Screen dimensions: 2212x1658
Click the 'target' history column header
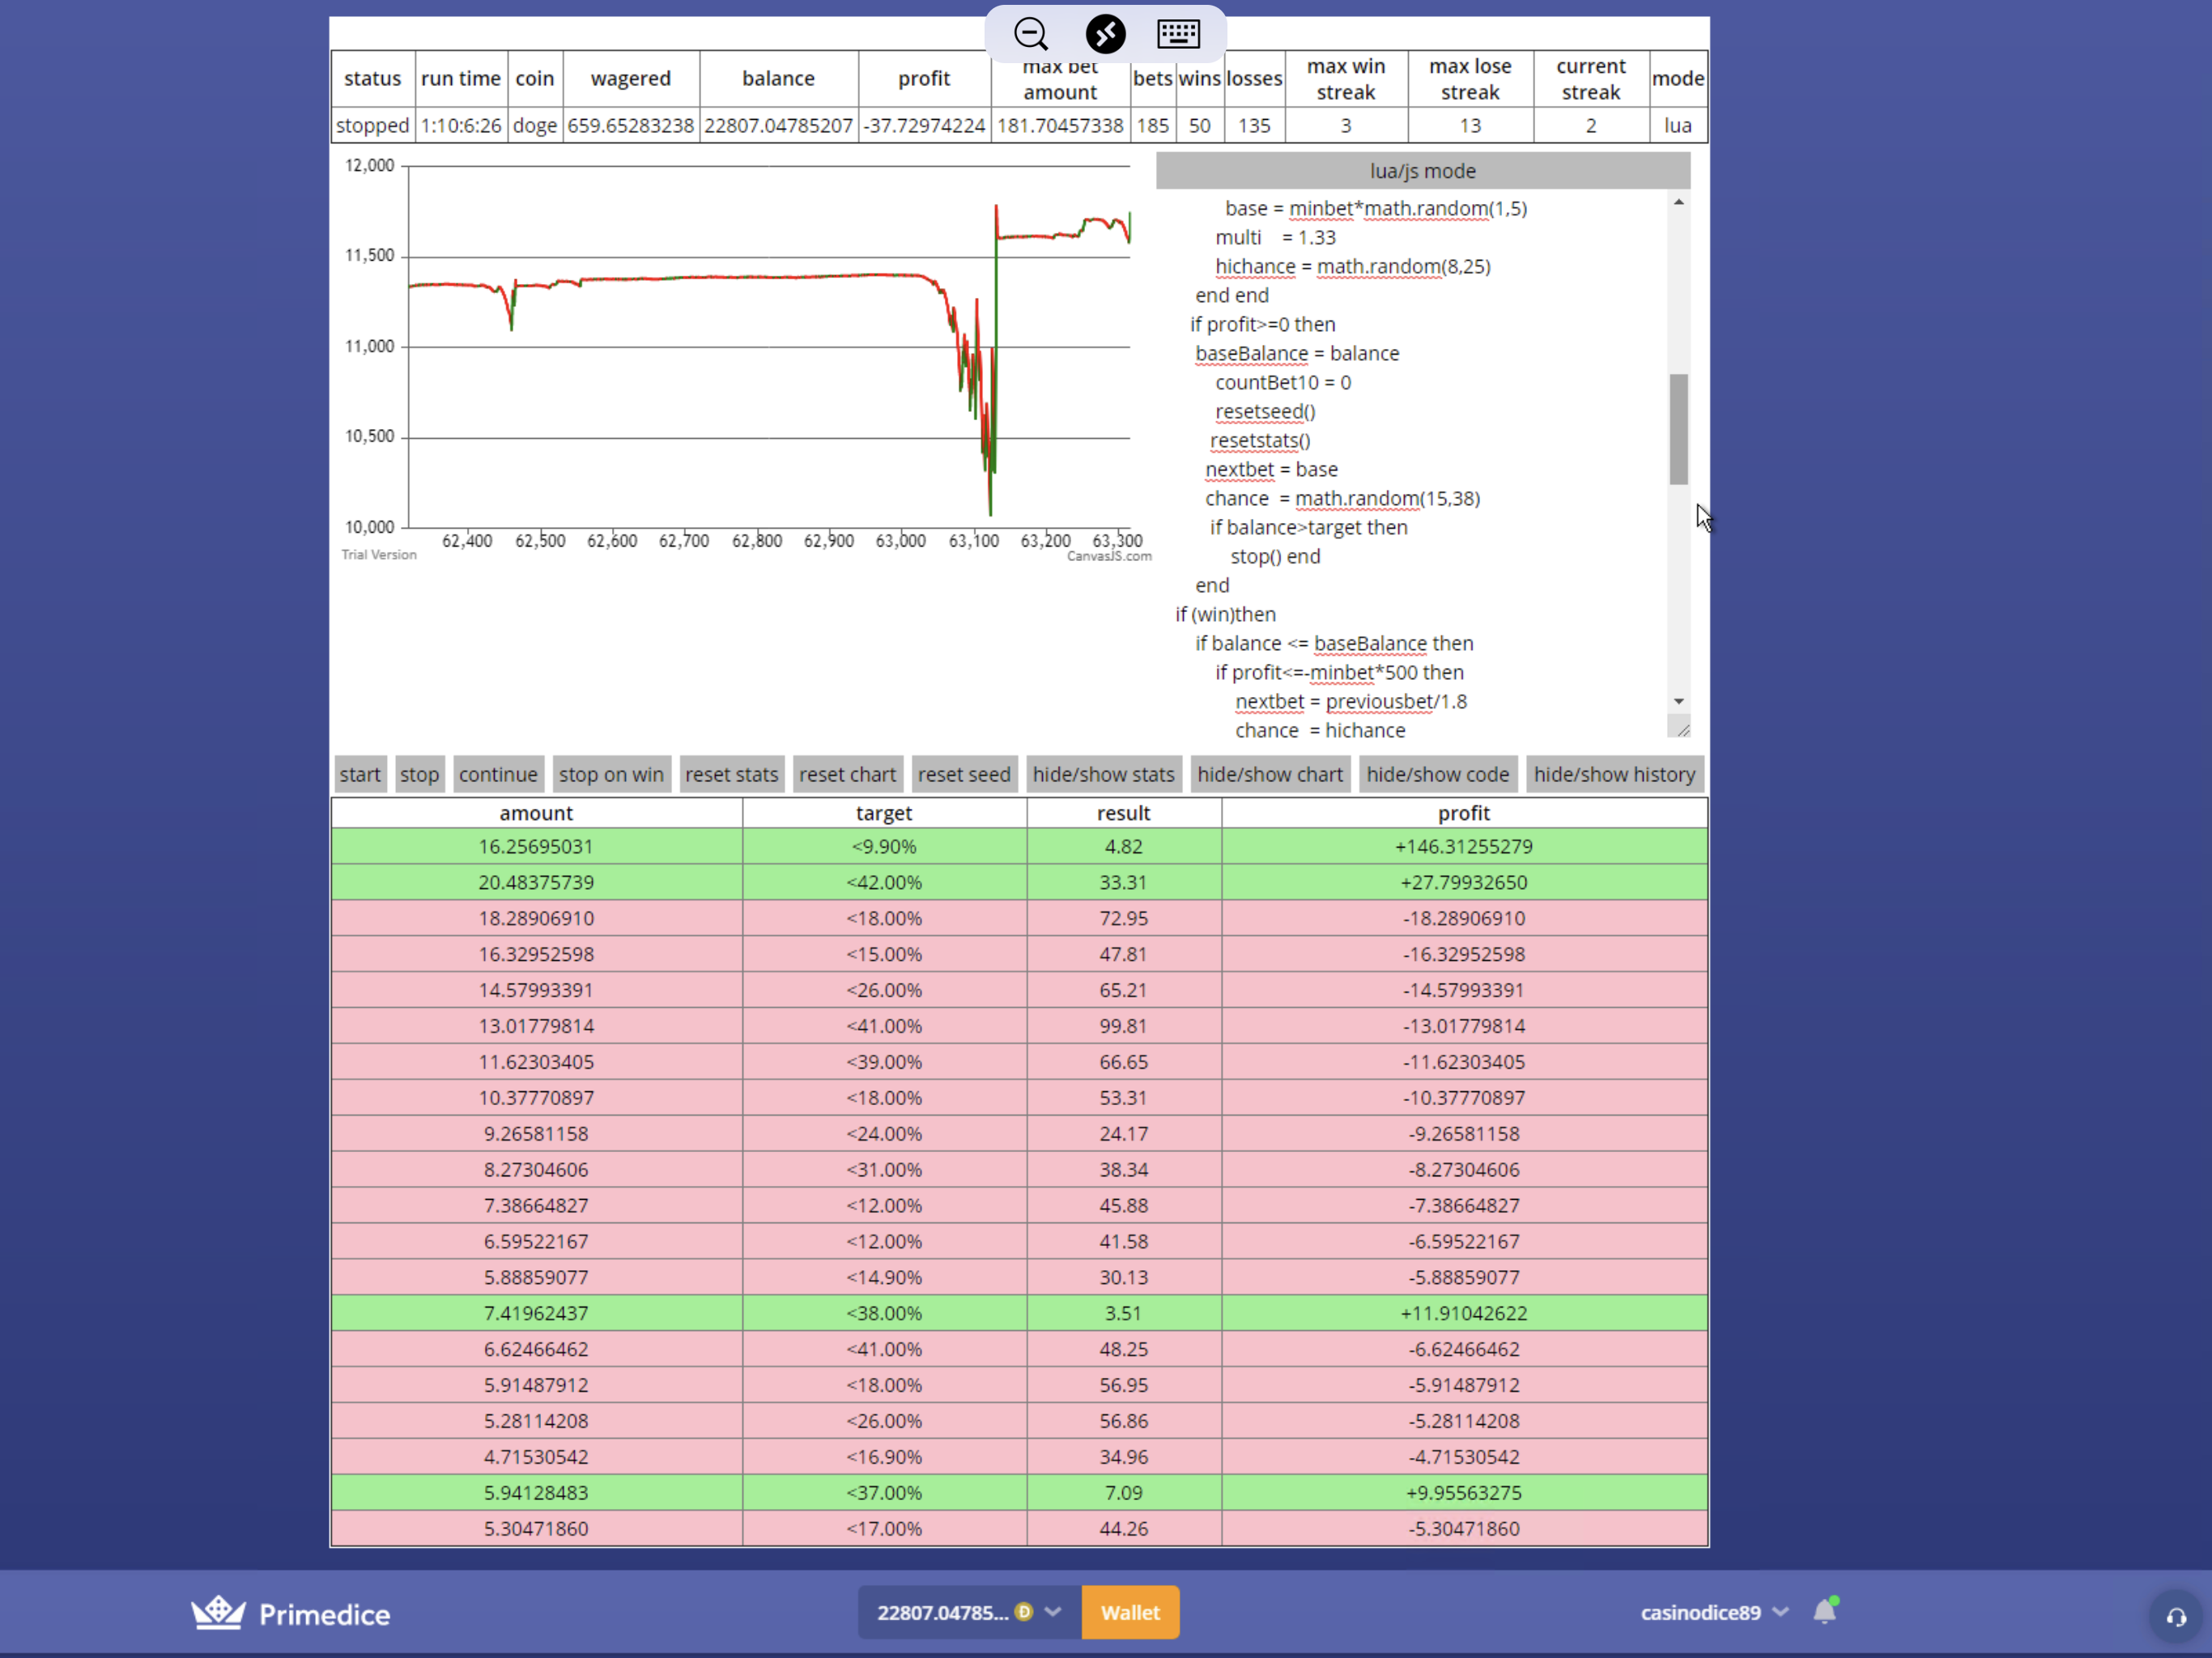point(884,813)
